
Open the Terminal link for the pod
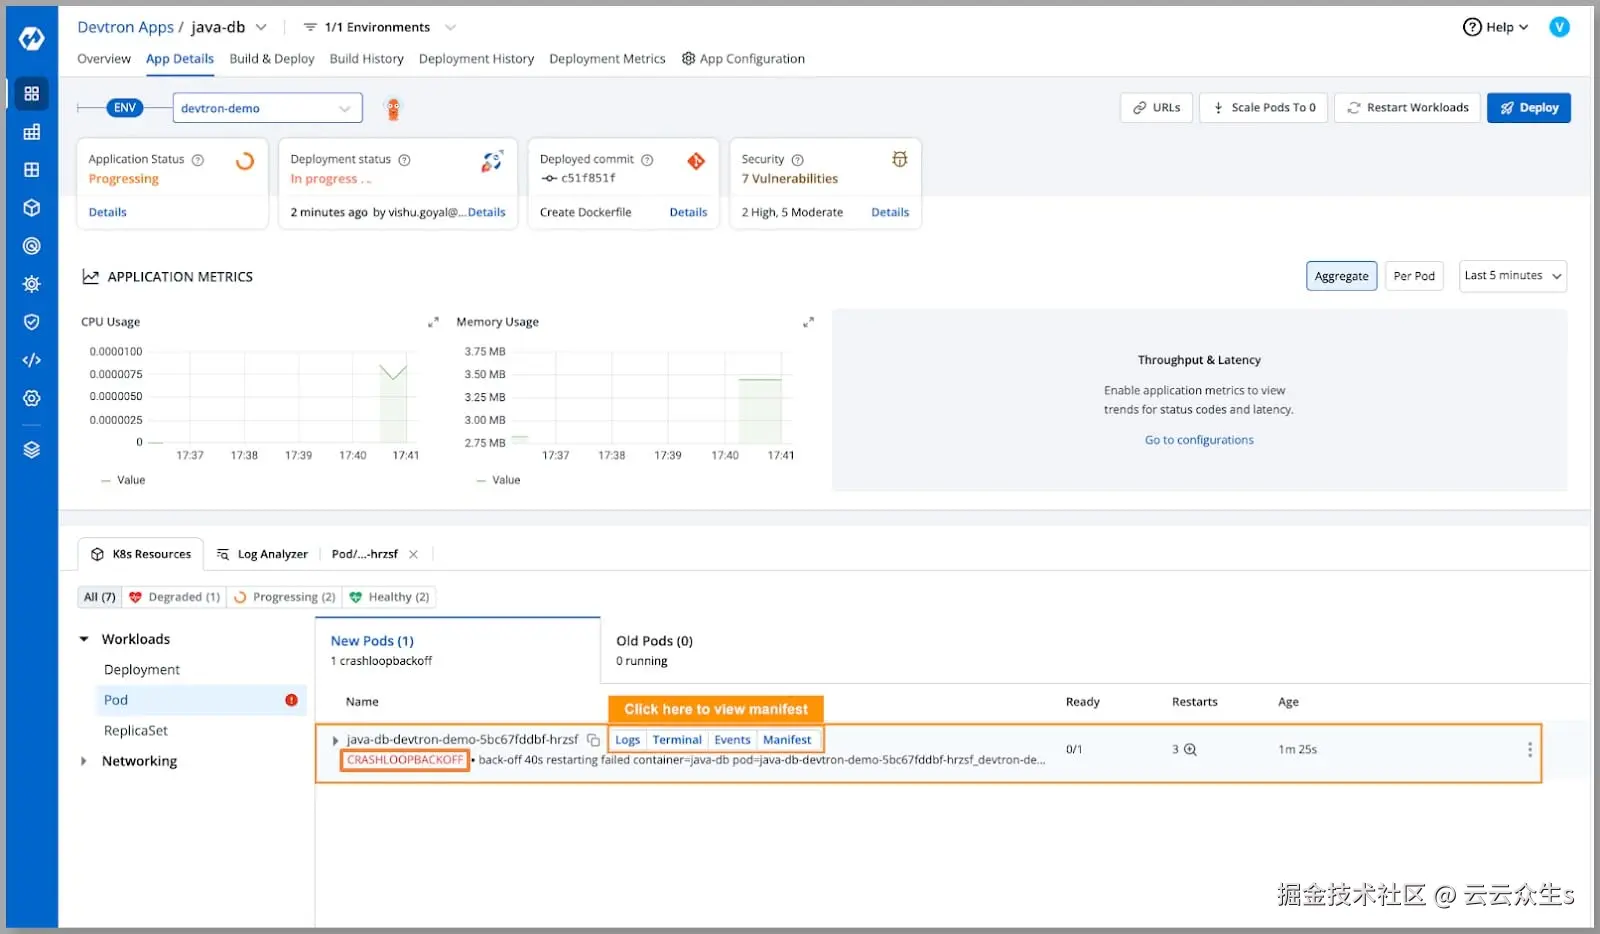(x=677, y=740)
